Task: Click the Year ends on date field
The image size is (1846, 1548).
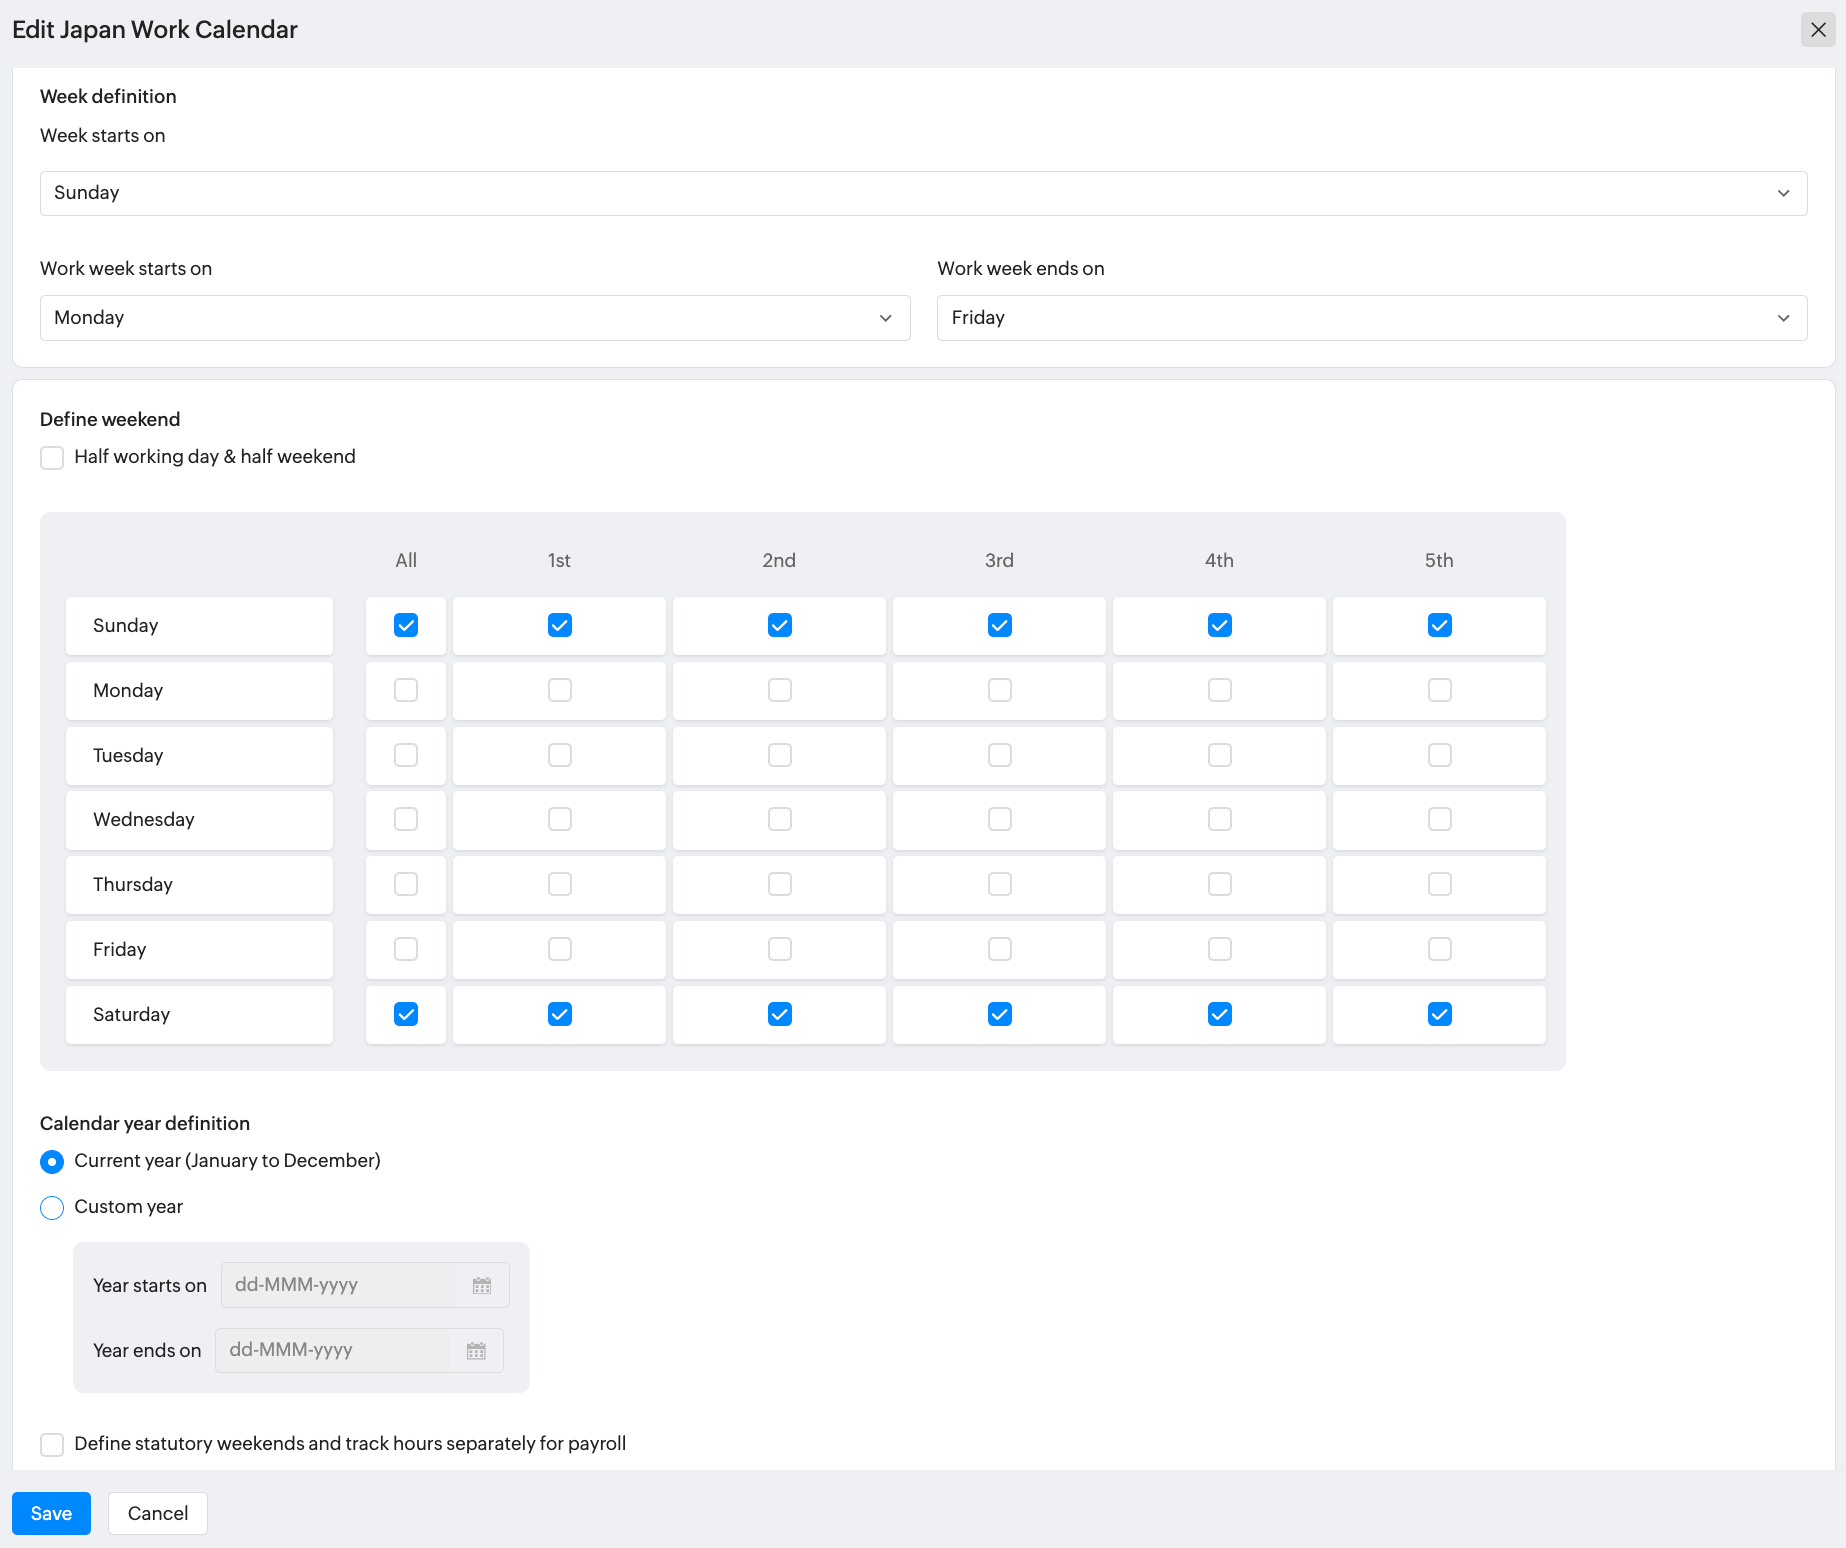Action: (x=359, y=1350)
